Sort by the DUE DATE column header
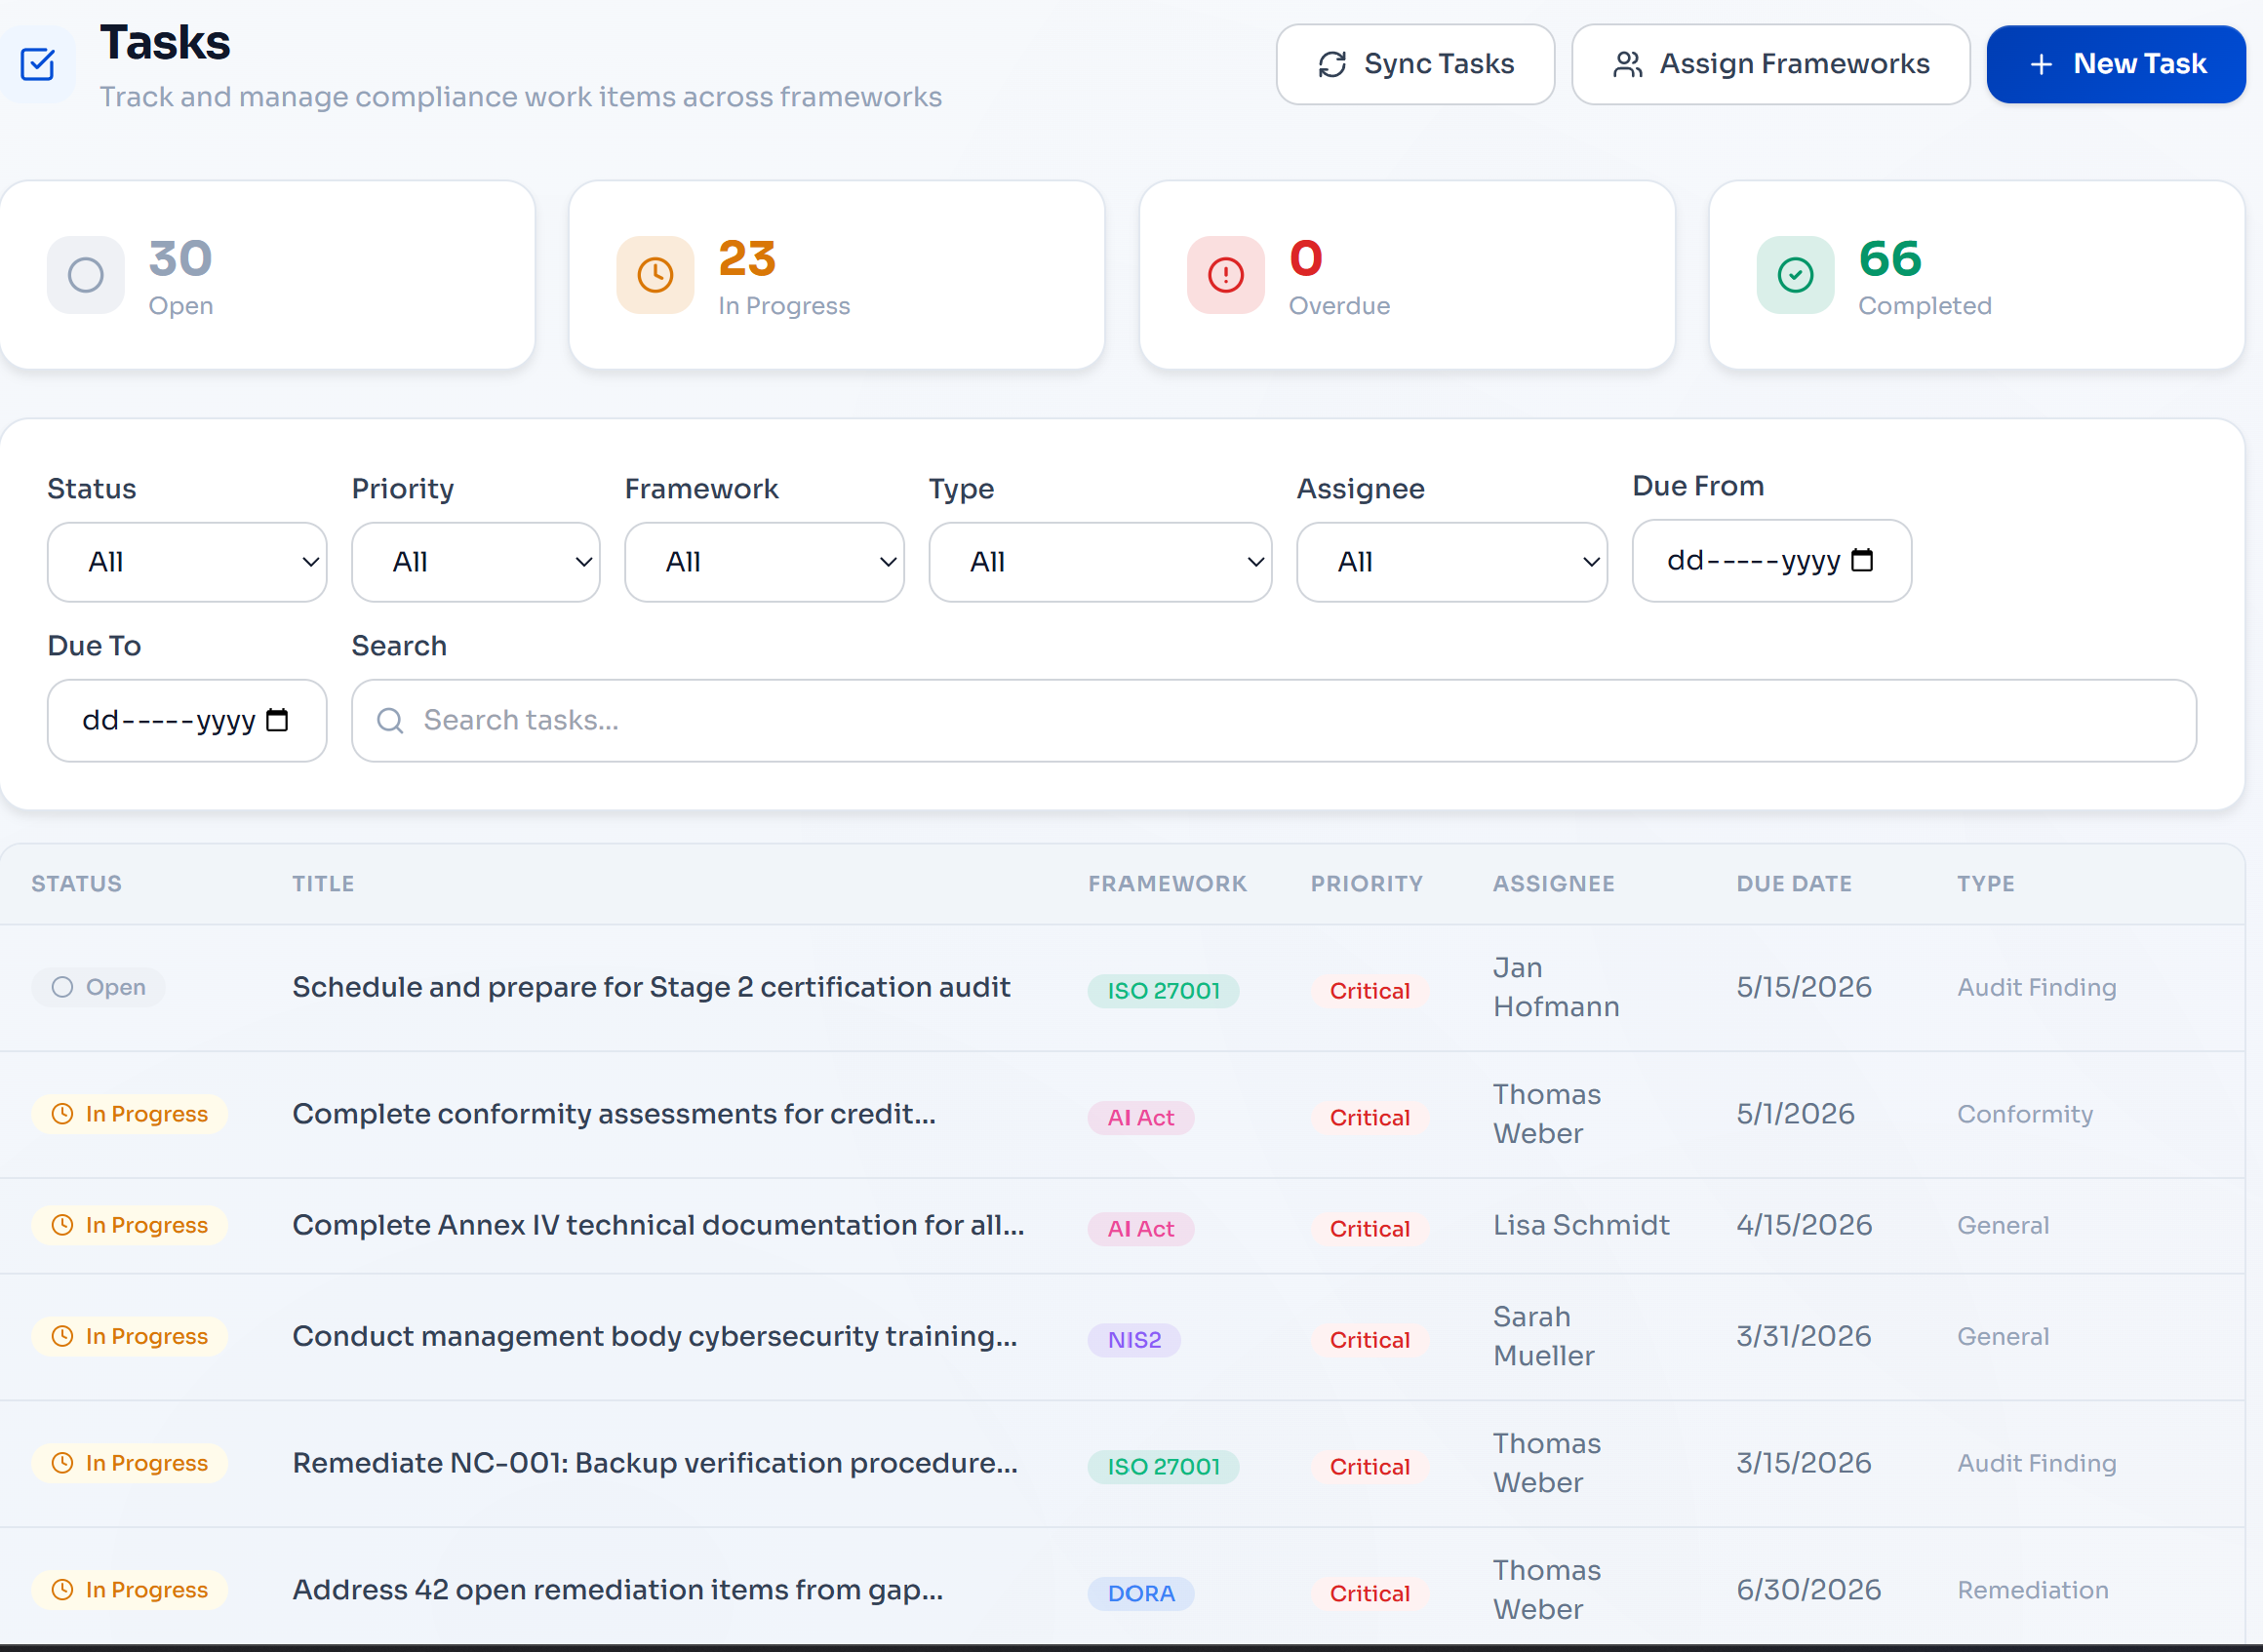This screenshot has width=2263, height=1652. coord(1794,883)
